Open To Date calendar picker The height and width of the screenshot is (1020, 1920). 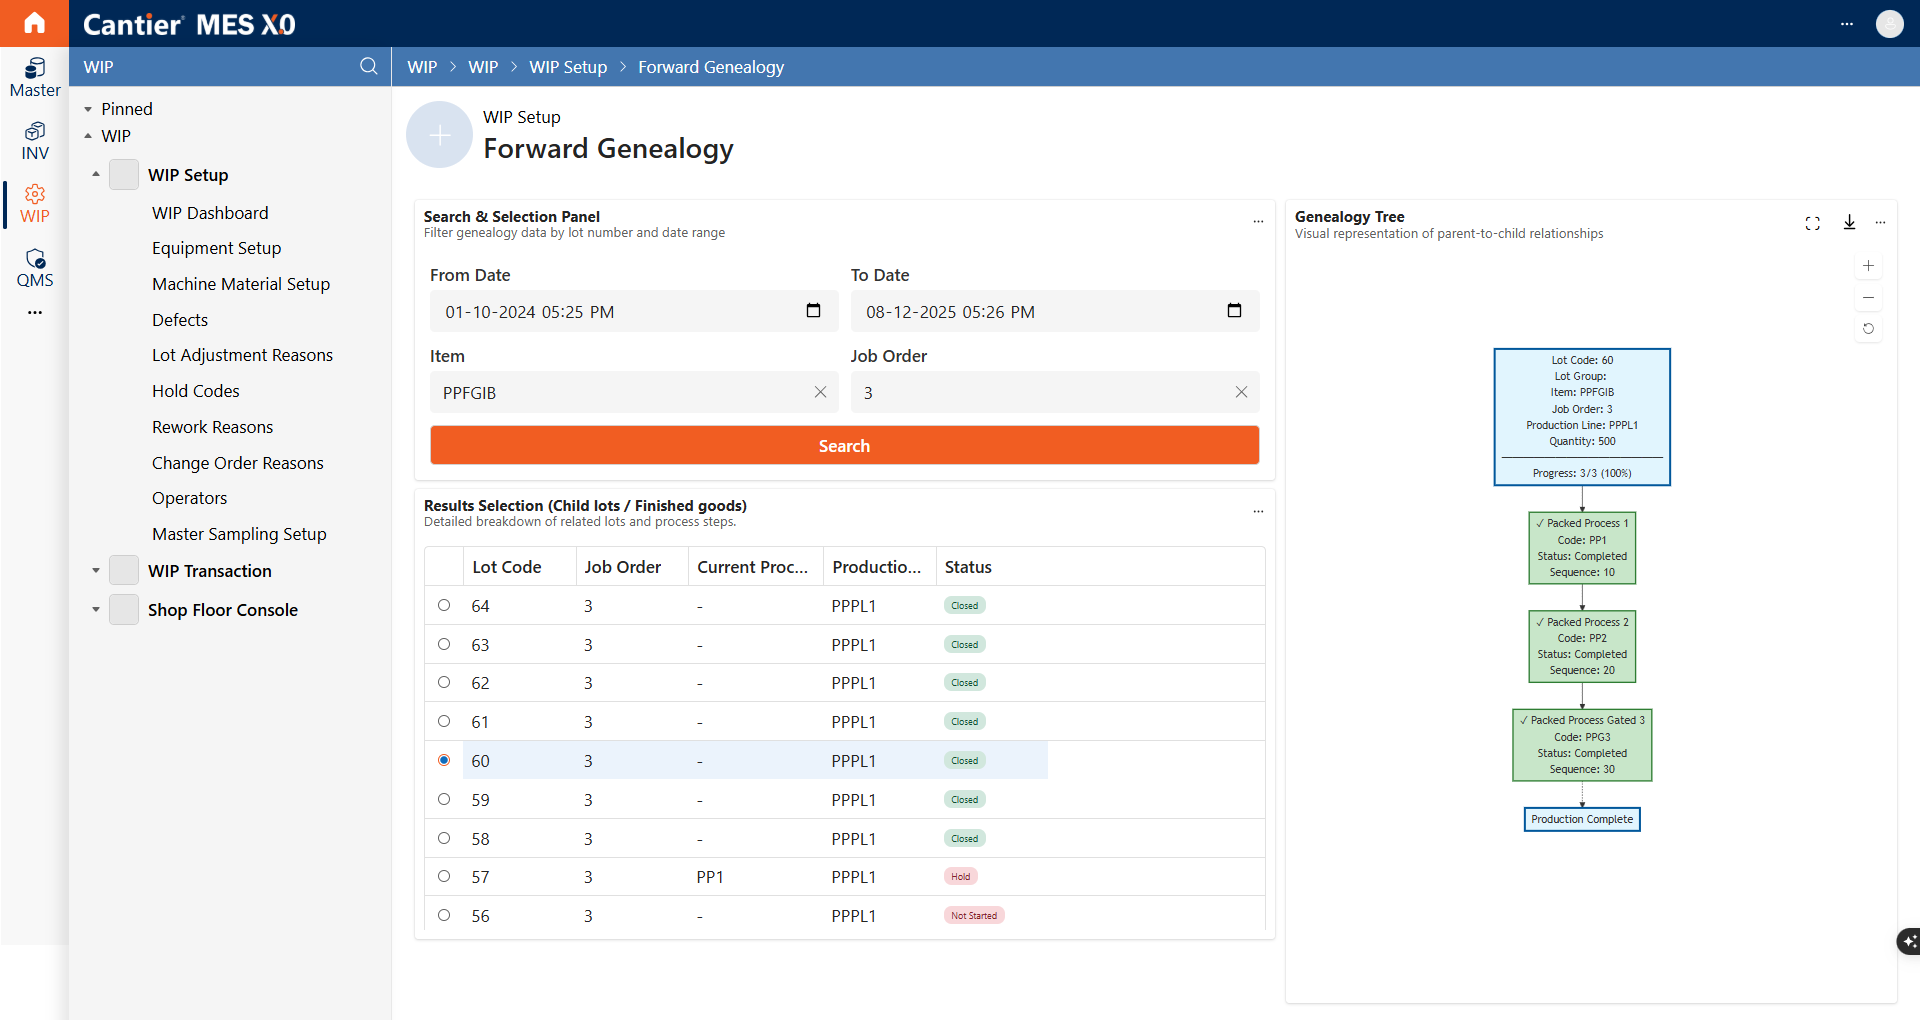tap(1234, 311)
